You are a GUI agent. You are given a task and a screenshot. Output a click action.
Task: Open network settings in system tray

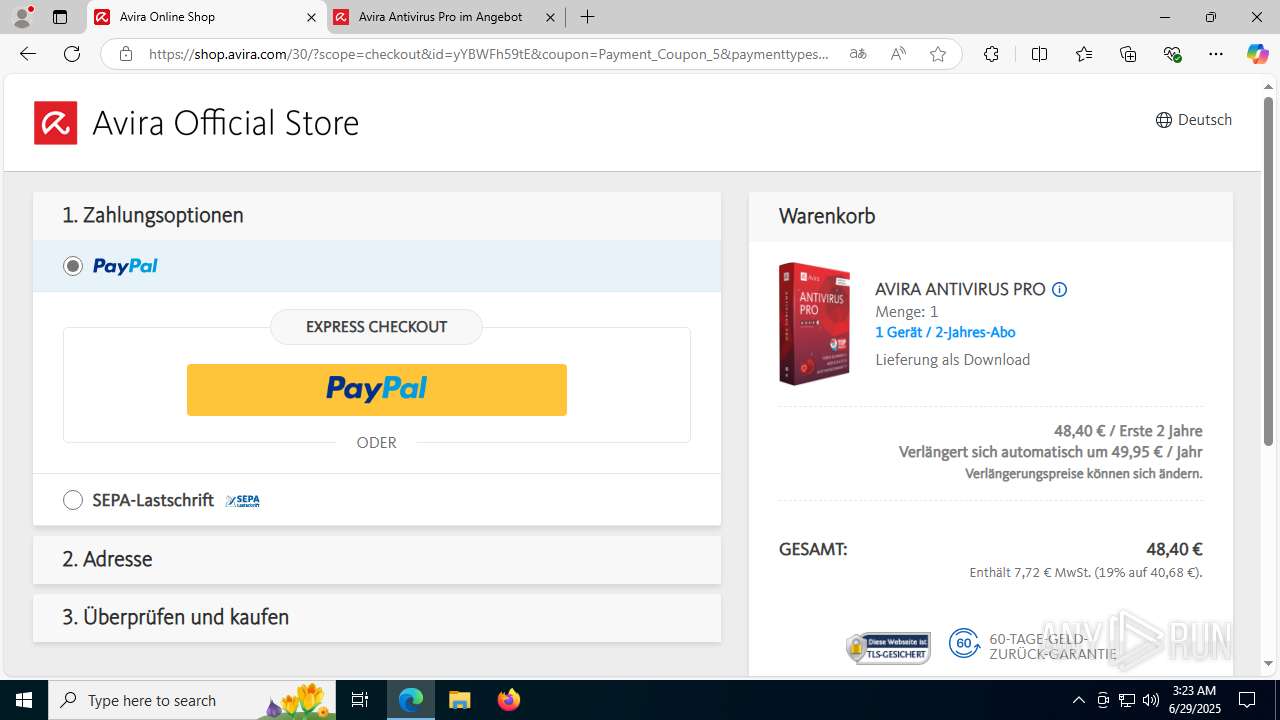click(1127, 700)
